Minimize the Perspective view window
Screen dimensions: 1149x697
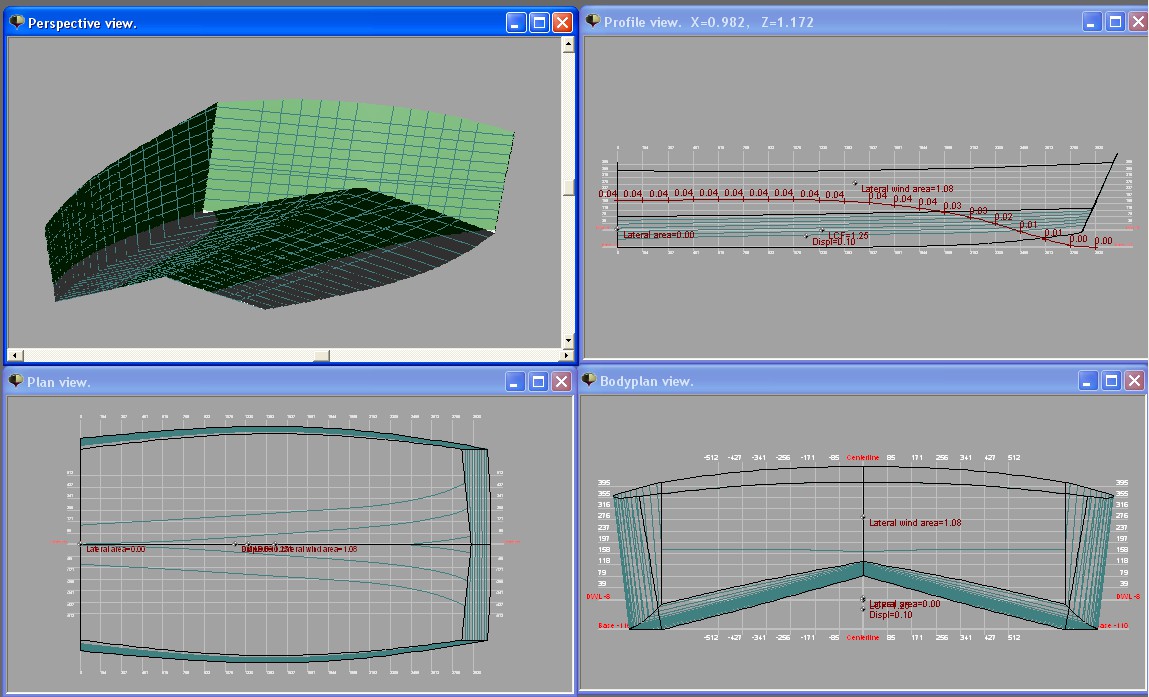516,23
